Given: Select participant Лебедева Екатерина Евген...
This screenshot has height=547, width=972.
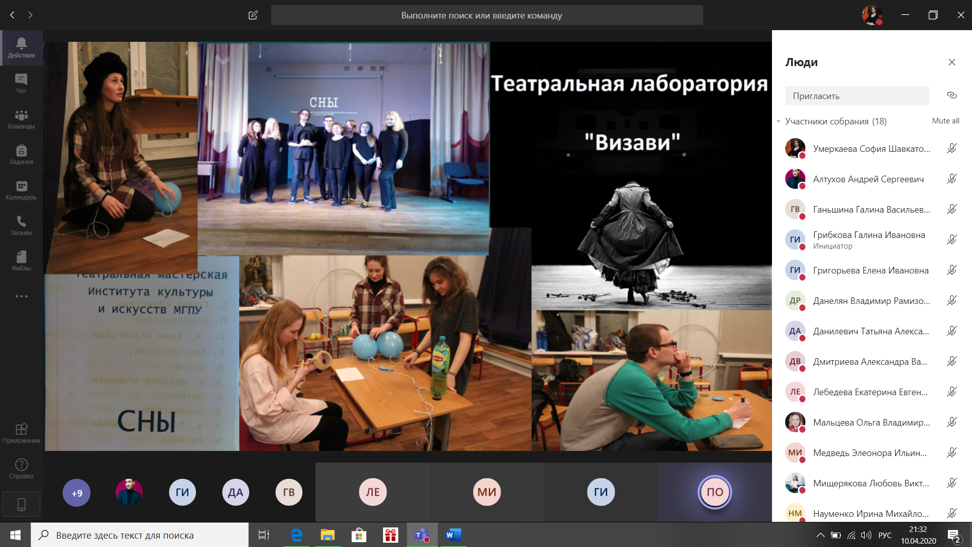Looking at the screenshot, I should tap(872, 391).
